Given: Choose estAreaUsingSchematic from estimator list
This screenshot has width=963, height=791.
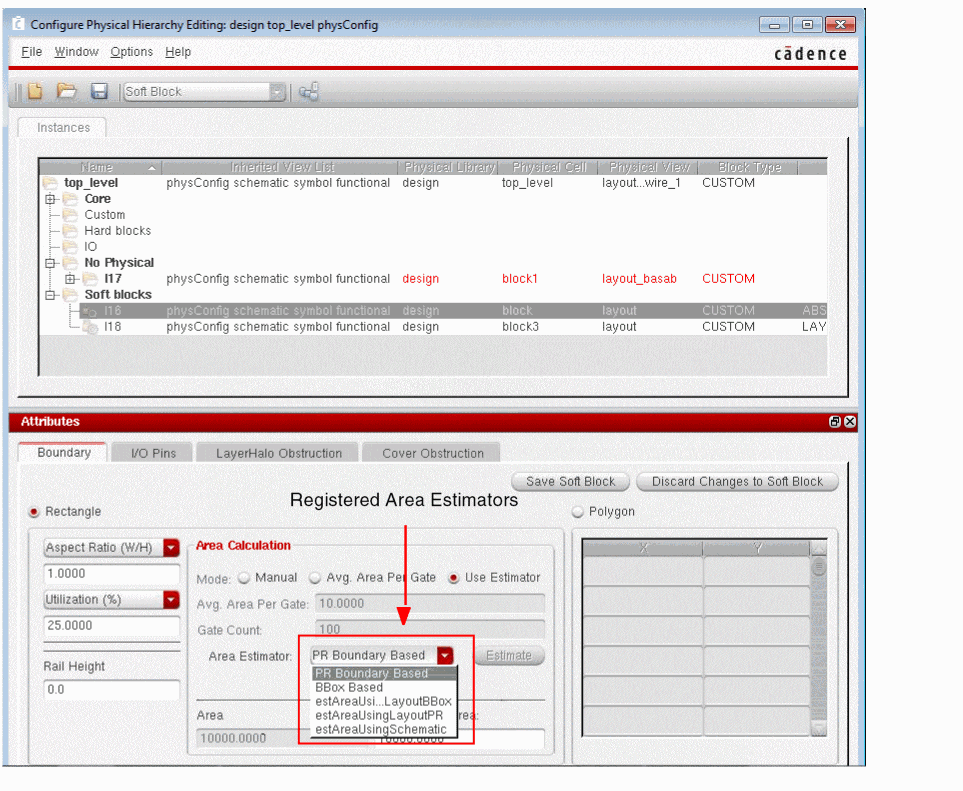Looking at the screenshot, I should 380,730.
